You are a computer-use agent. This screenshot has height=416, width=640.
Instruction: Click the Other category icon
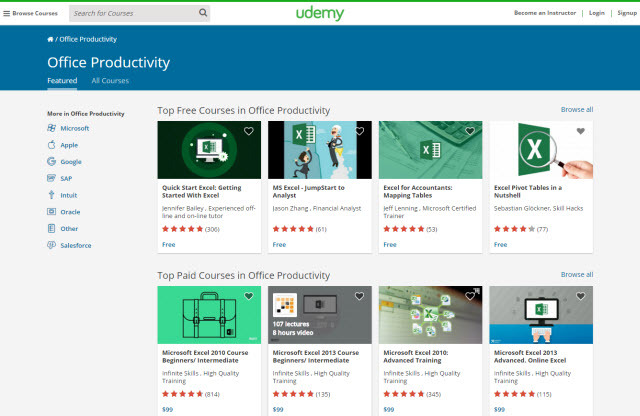coord(51,228)
